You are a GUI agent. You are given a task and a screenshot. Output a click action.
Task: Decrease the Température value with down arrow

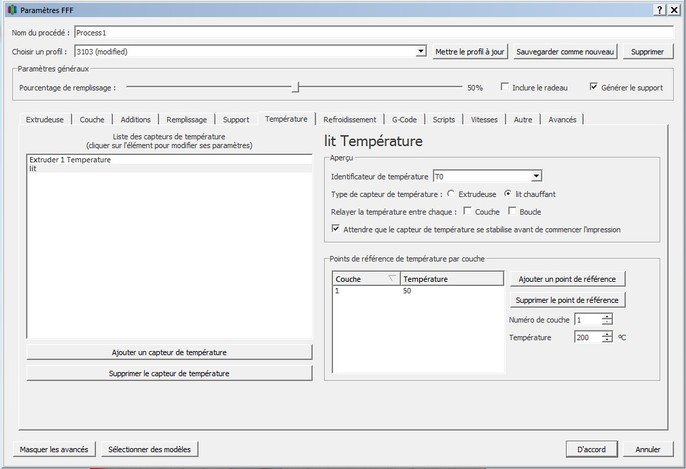pos(607,341)
